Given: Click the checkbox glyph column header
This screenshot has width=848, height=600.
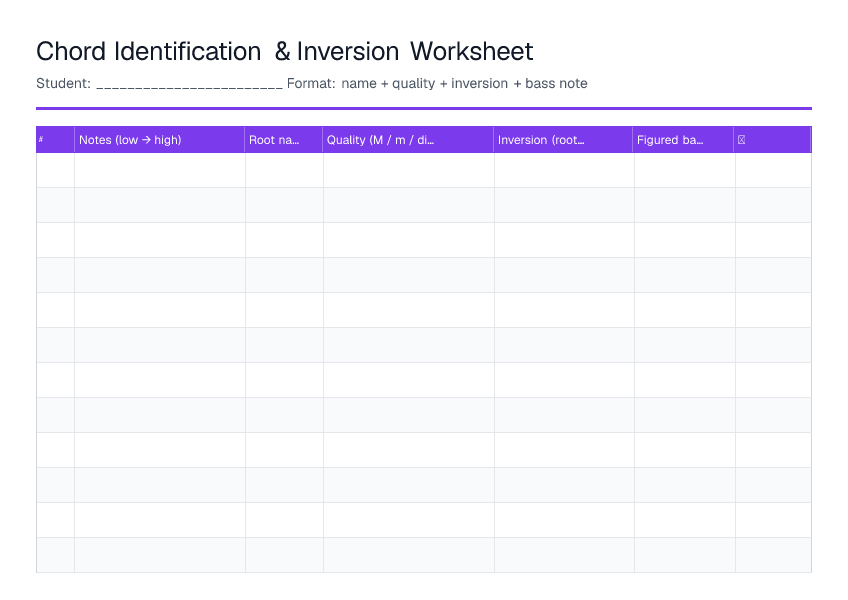Looking at the screenshot, I should click(x=773, y=140).
